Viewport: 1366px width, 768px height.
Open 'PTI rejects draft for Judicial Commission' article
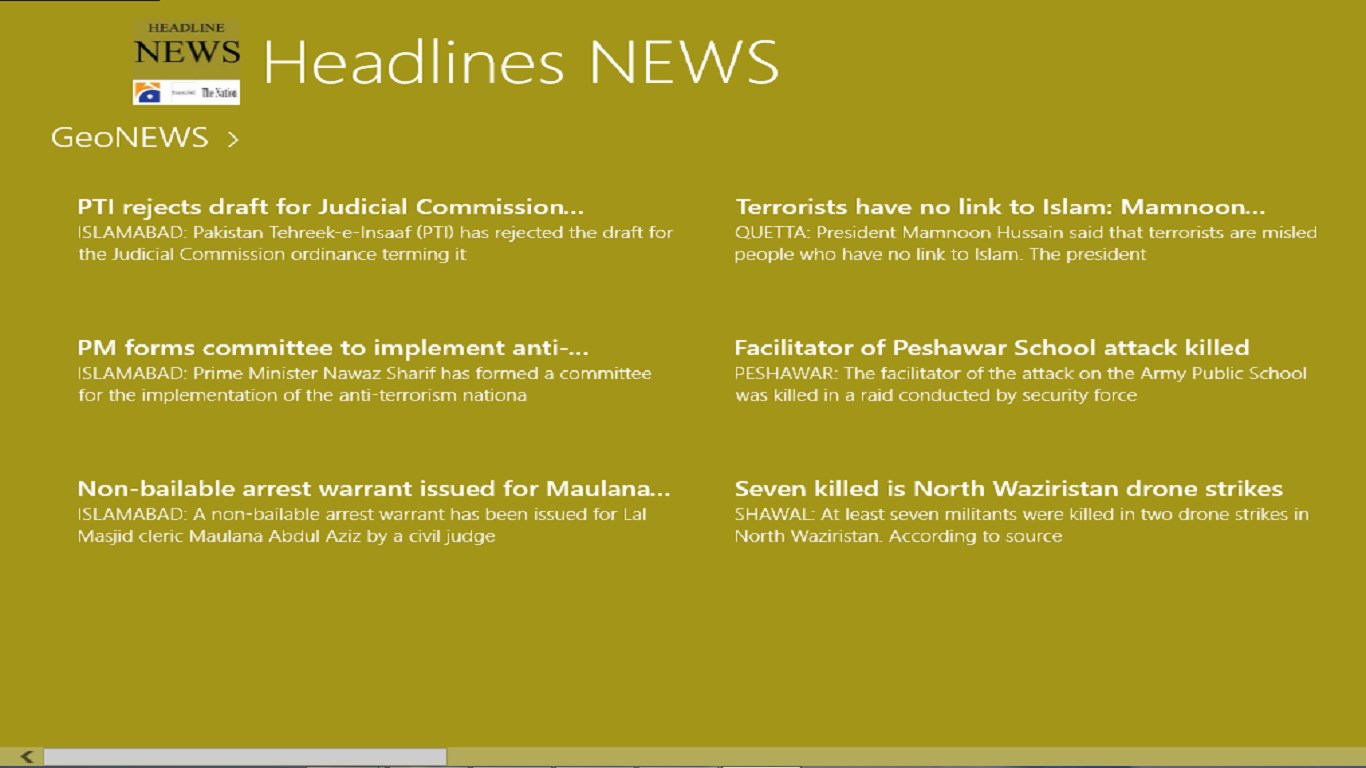tap(331, 207)
